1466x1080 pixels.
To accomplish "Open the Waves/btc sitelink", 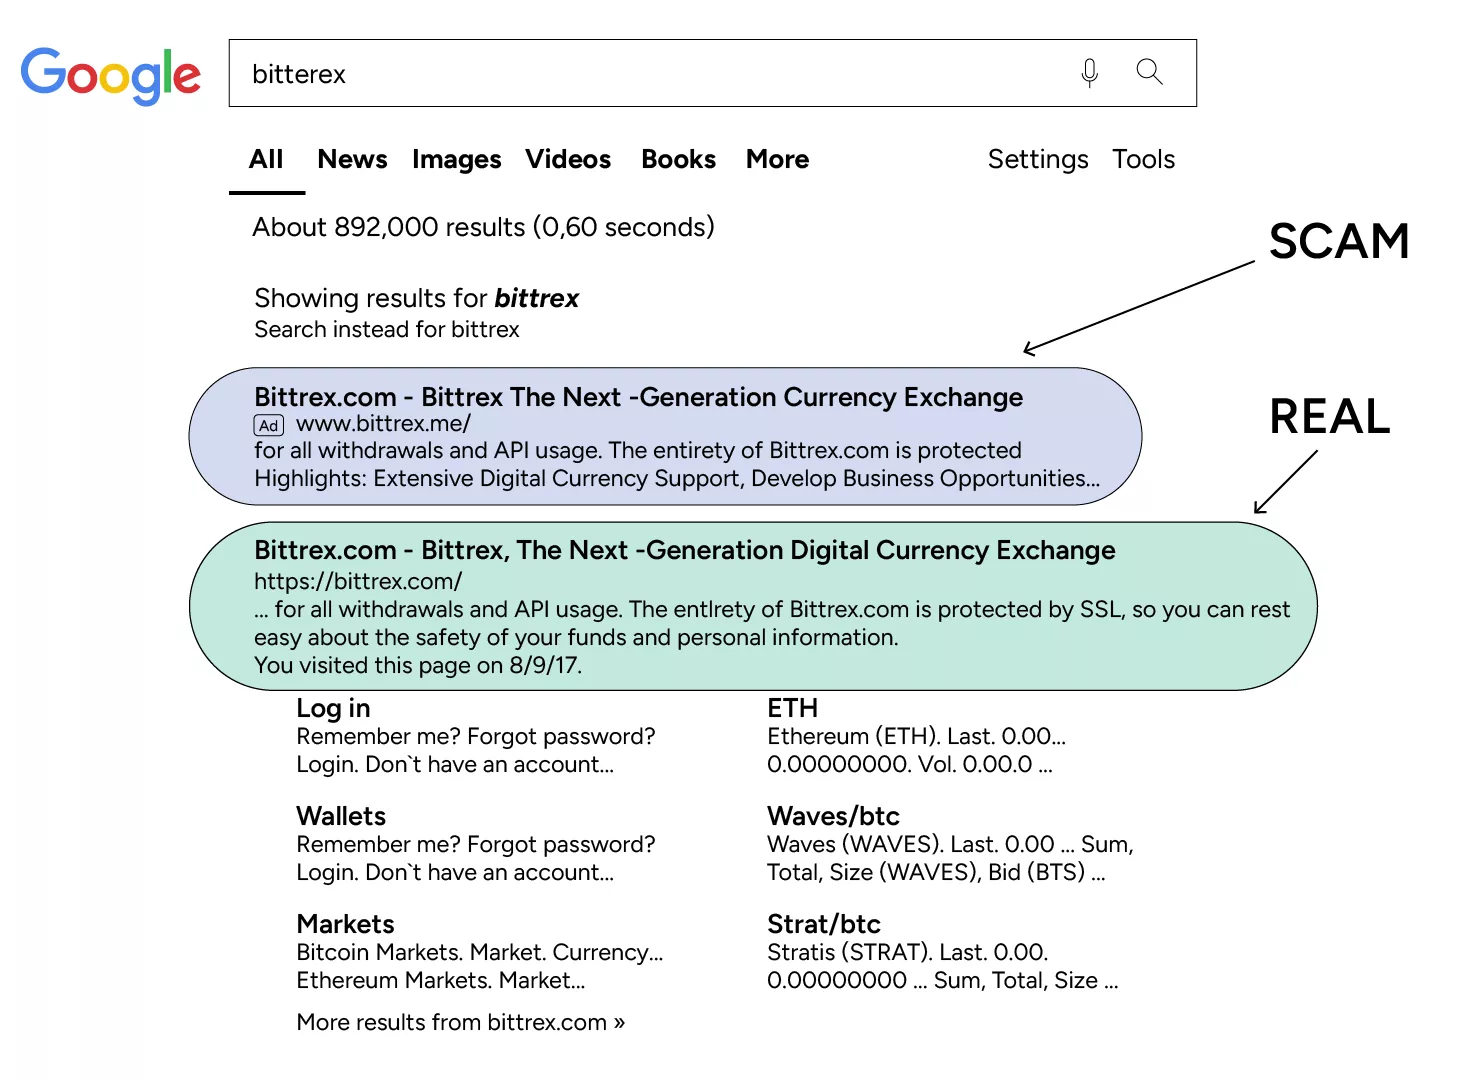I will pyautogui.click(x=833, y=817).
